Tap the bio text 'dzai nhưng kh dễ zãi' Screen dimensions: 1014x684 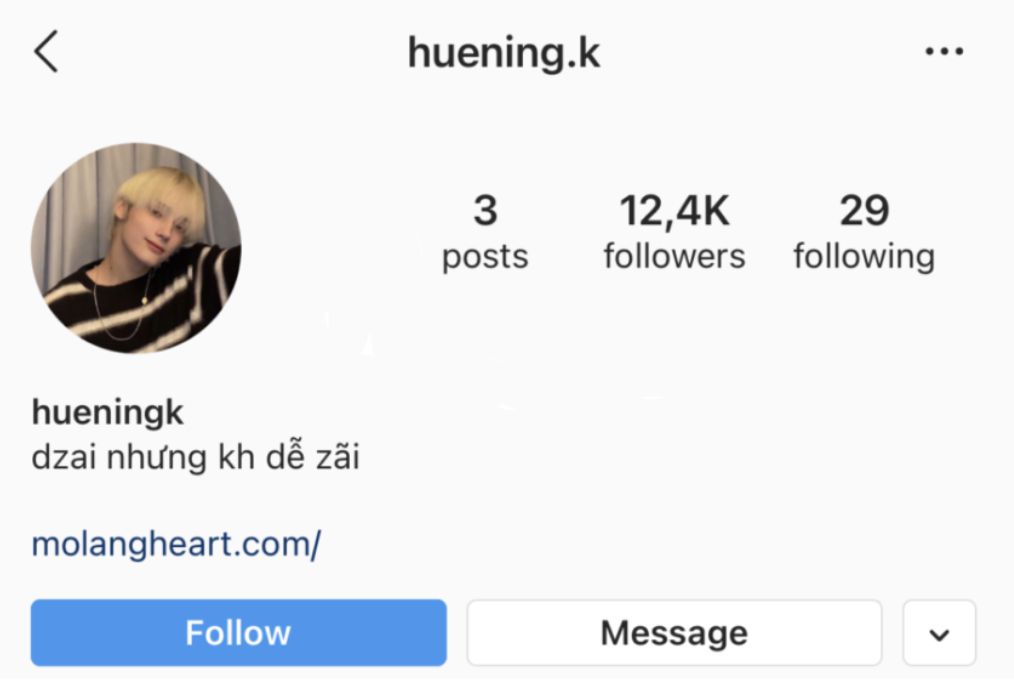click(x=195, y=456)
